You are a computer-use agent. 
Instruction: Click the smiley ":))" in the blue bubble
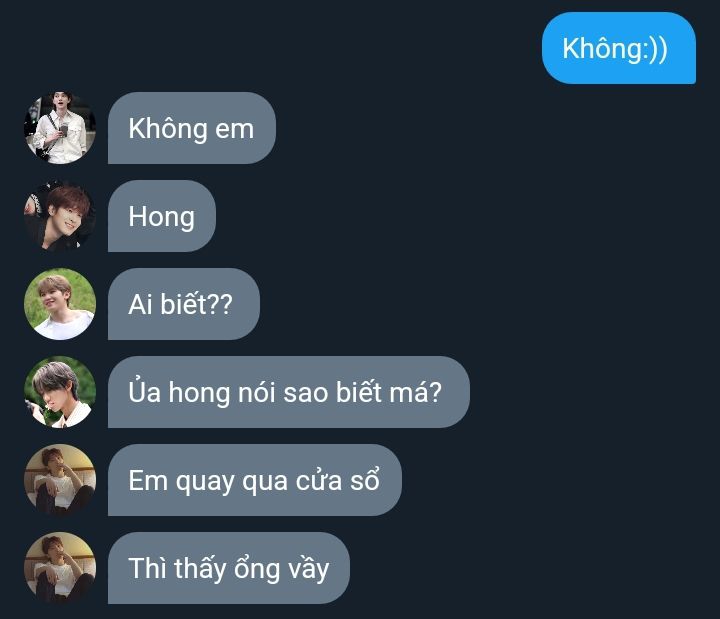pyautogui.click(x=656, y=49)
